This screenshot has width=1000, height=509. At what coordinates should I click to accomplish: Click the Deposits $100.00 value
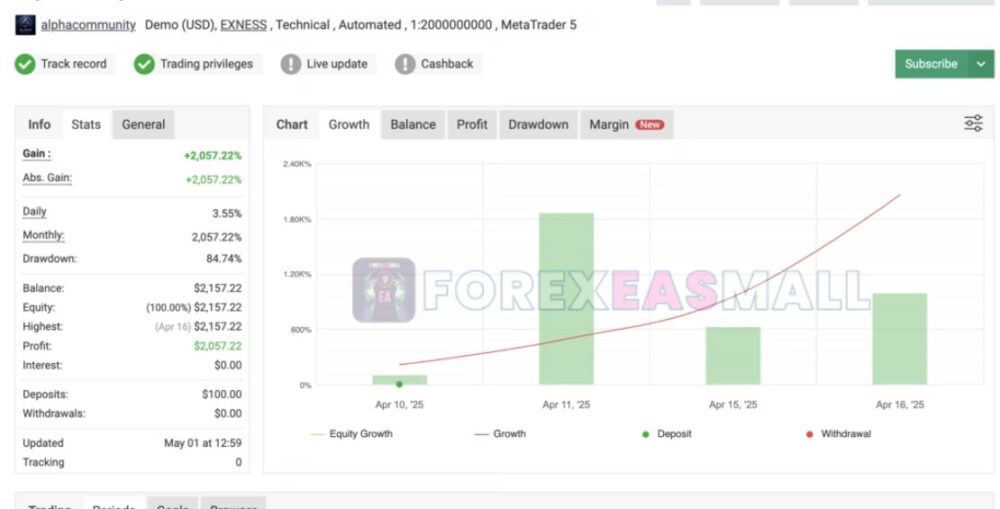click(x=222, y=394)
